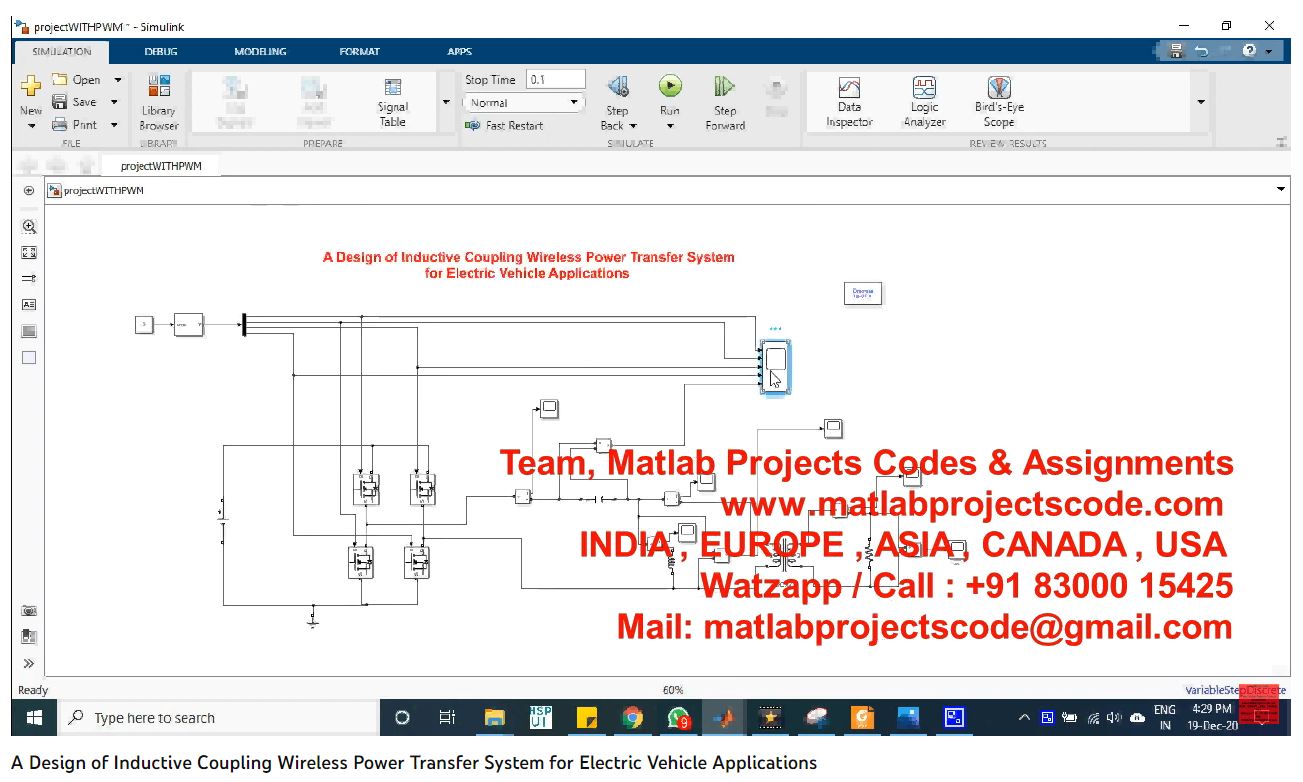Expand the Review Results gallery arrow
The width and height of the screenshot is (1303, 782).
tap(1201, 102)
